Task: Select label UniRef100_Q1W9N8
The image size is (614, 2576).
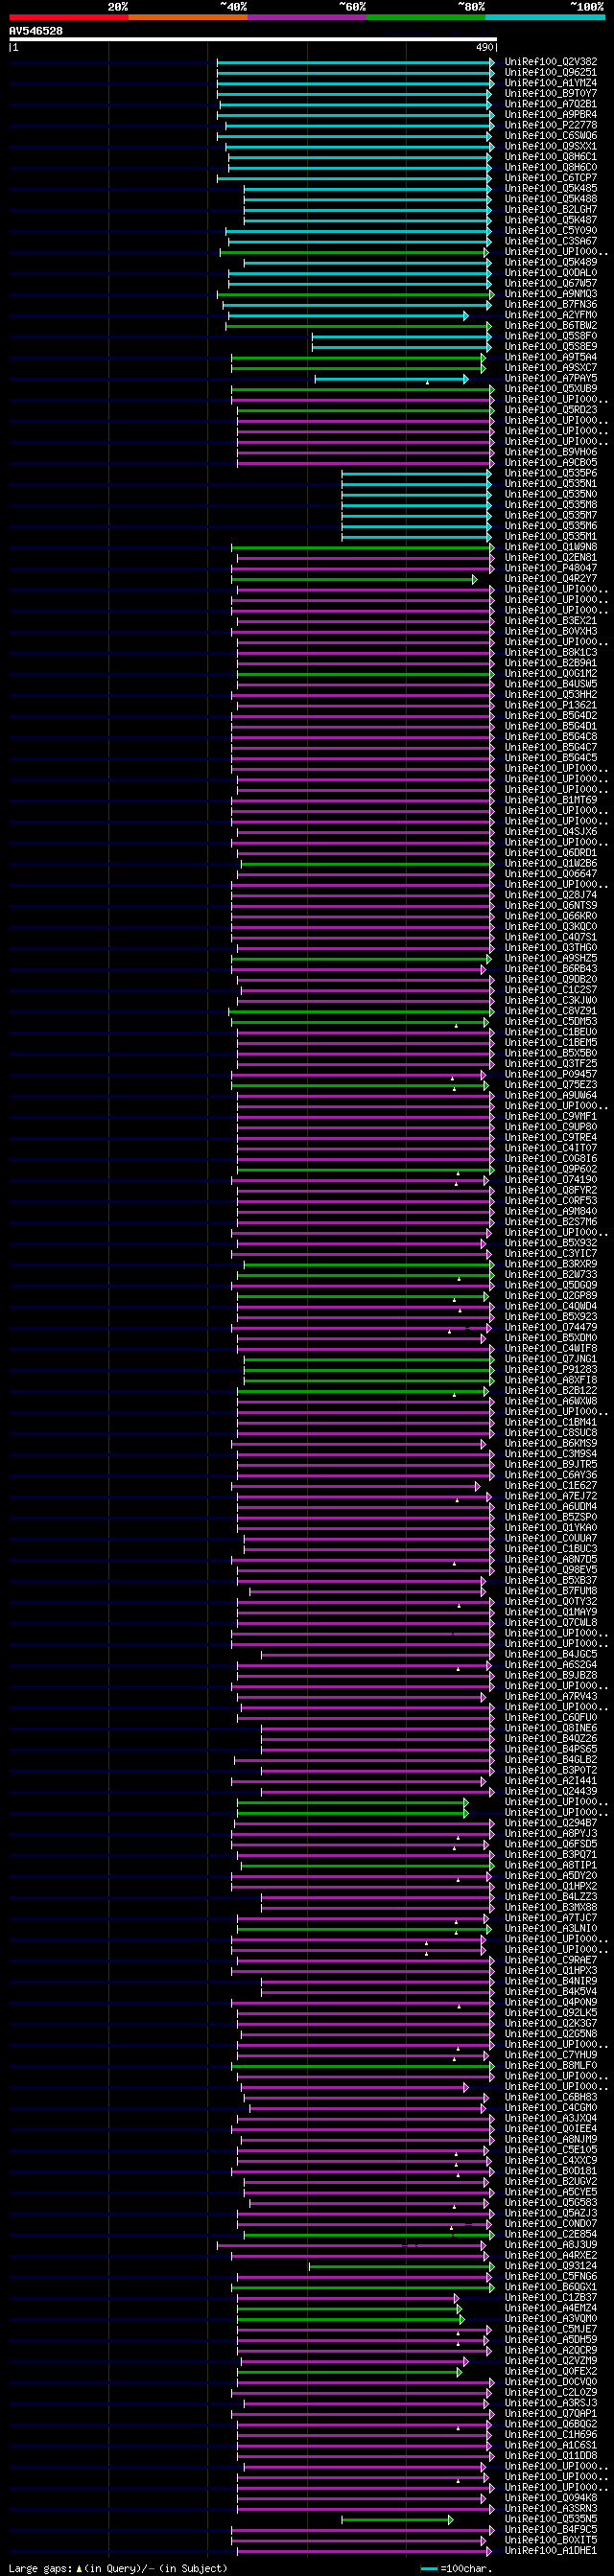Action: click(551, 547)
